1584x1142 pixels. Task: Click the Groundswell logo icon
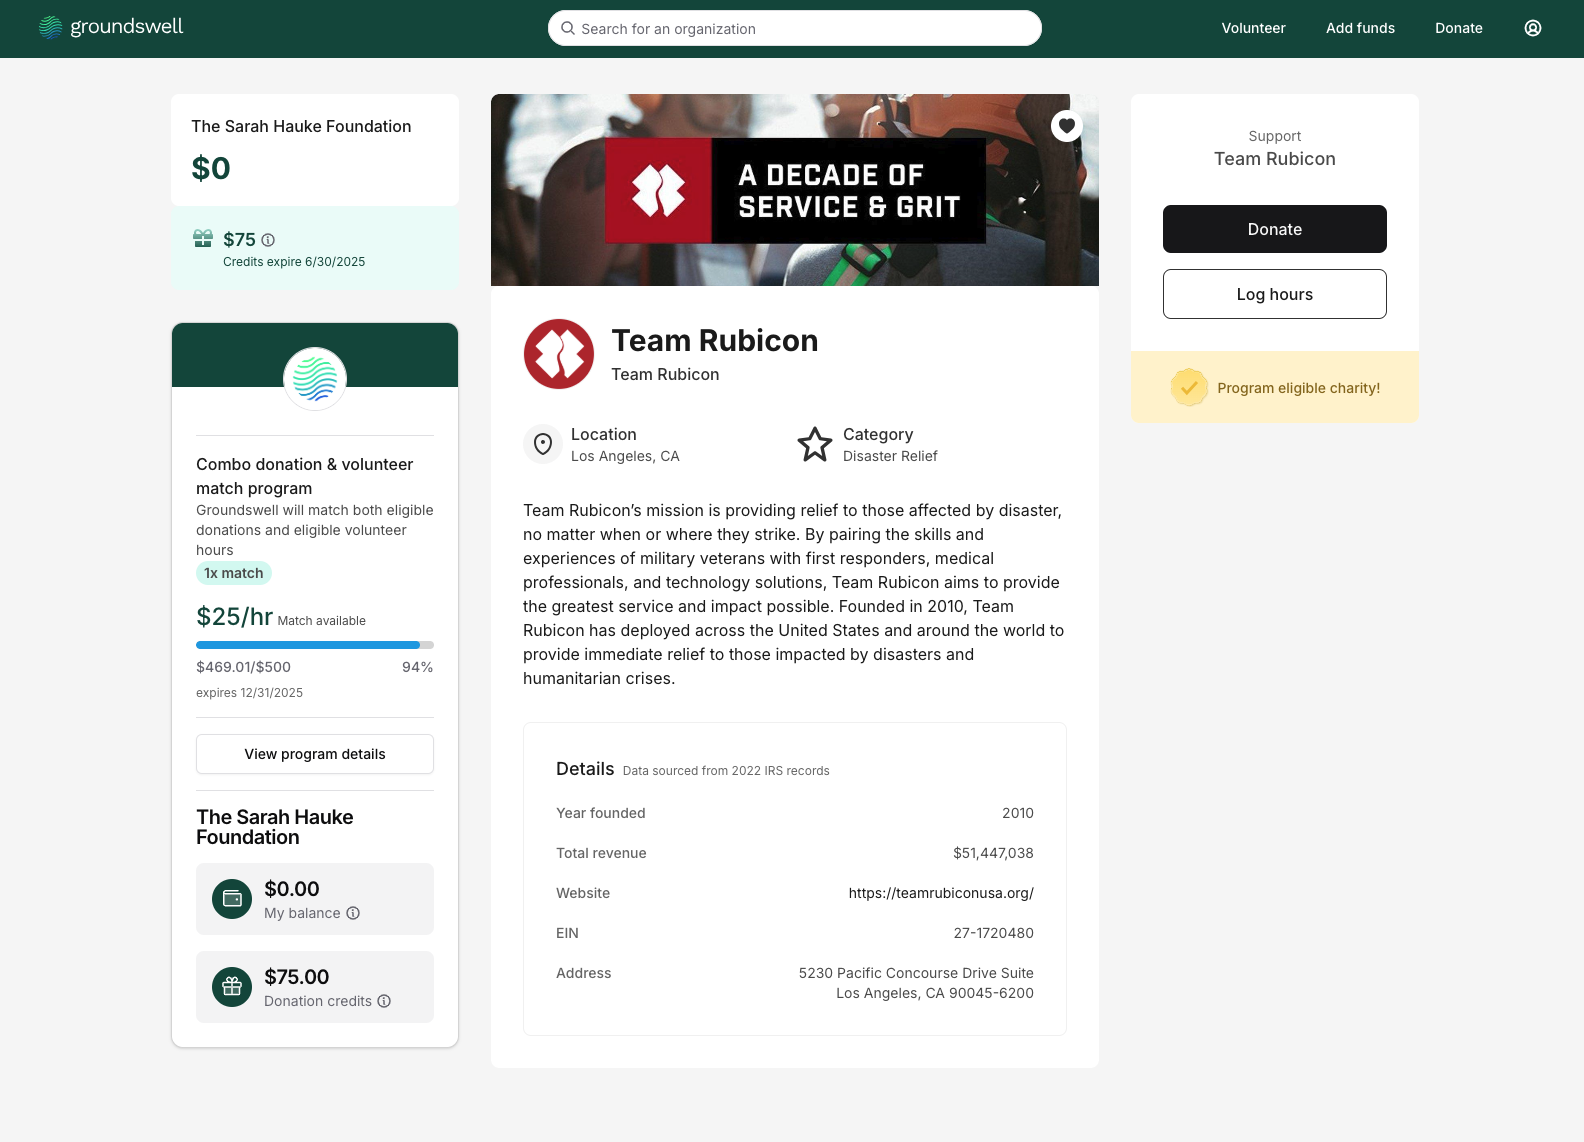coord(50,28)
